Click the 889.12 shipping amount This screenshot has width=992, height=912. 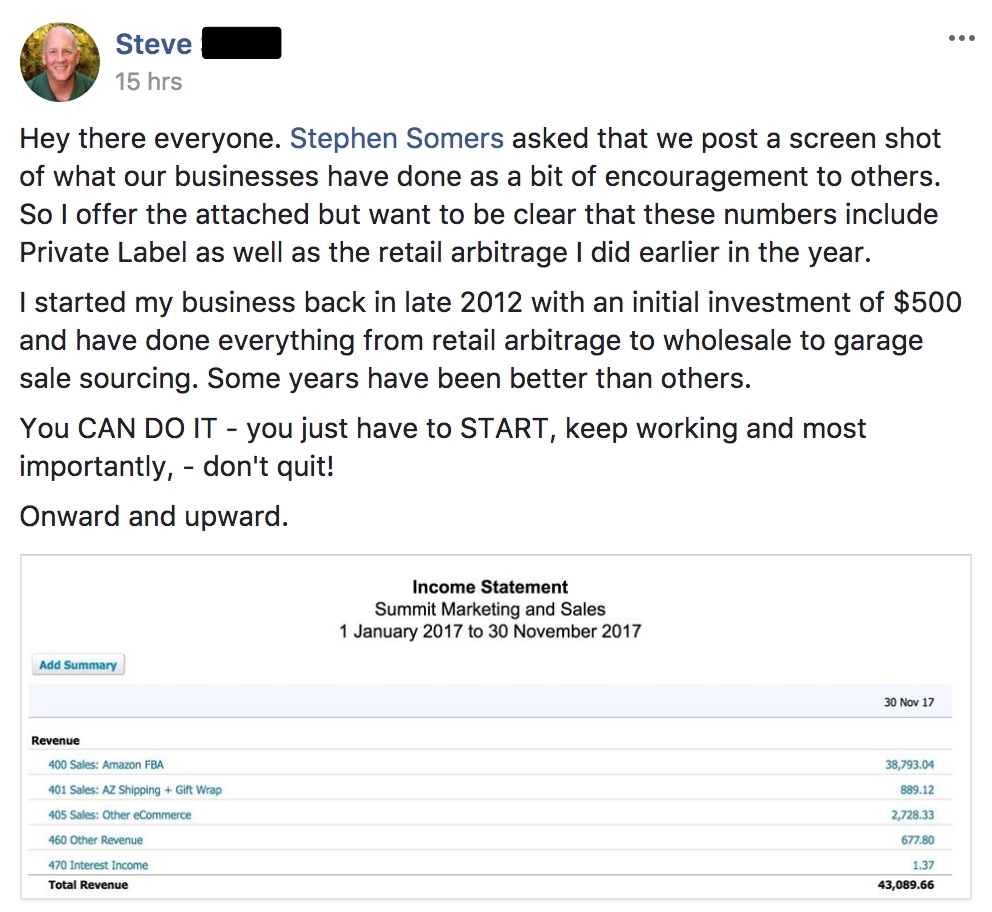click(918, 790)
